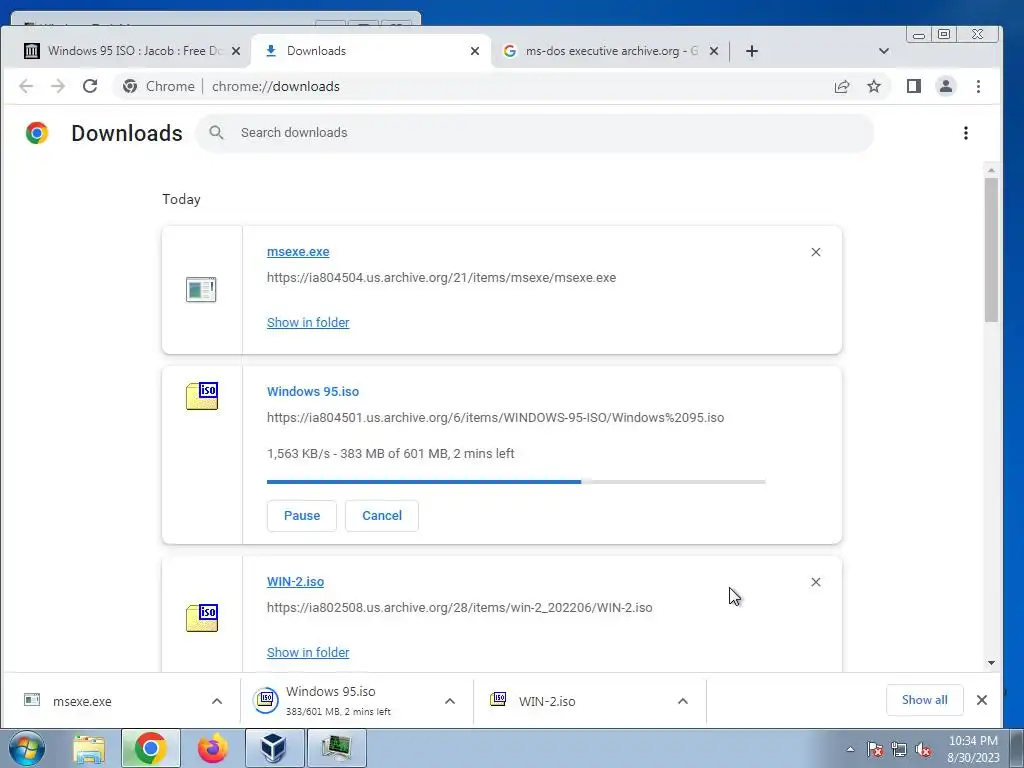Click the Chrome logo beside Downloads title

[37, 133]
